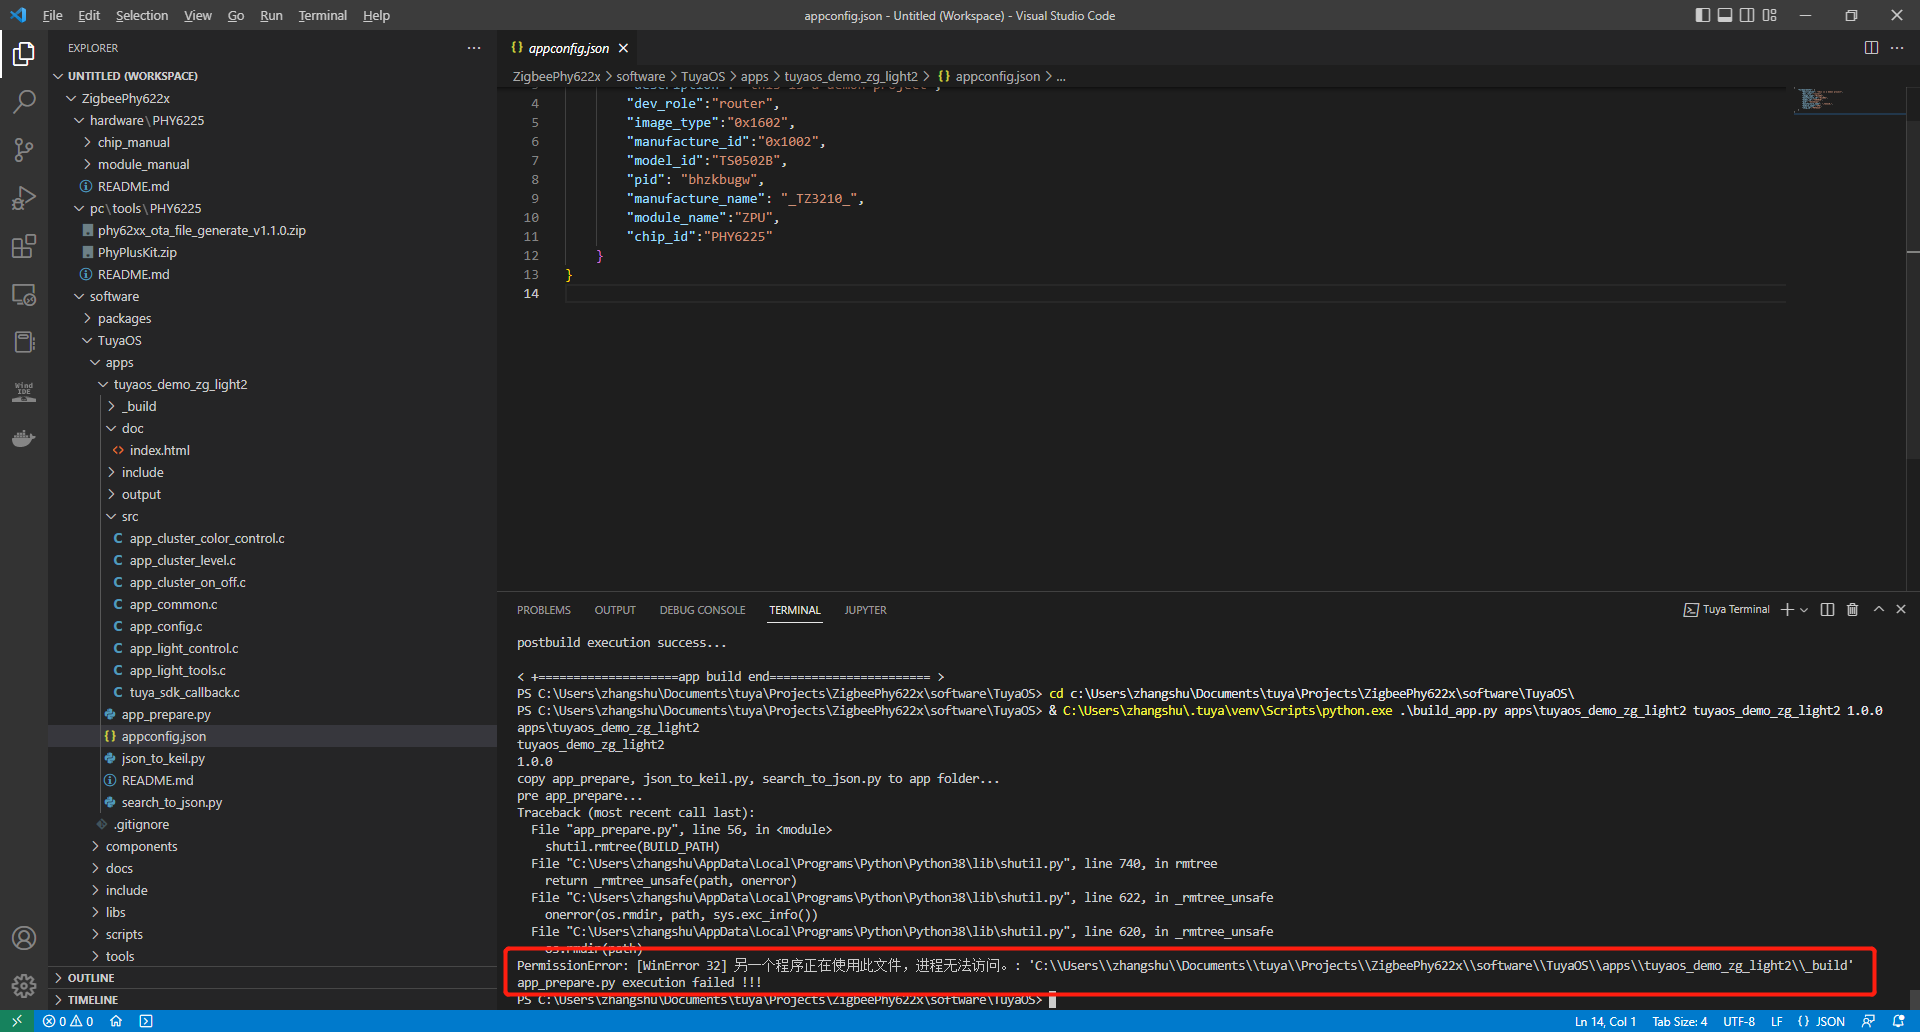Click the remote window indicator in status bar
This screenshot has height=1032, width=1920.
pos(17,1021)
